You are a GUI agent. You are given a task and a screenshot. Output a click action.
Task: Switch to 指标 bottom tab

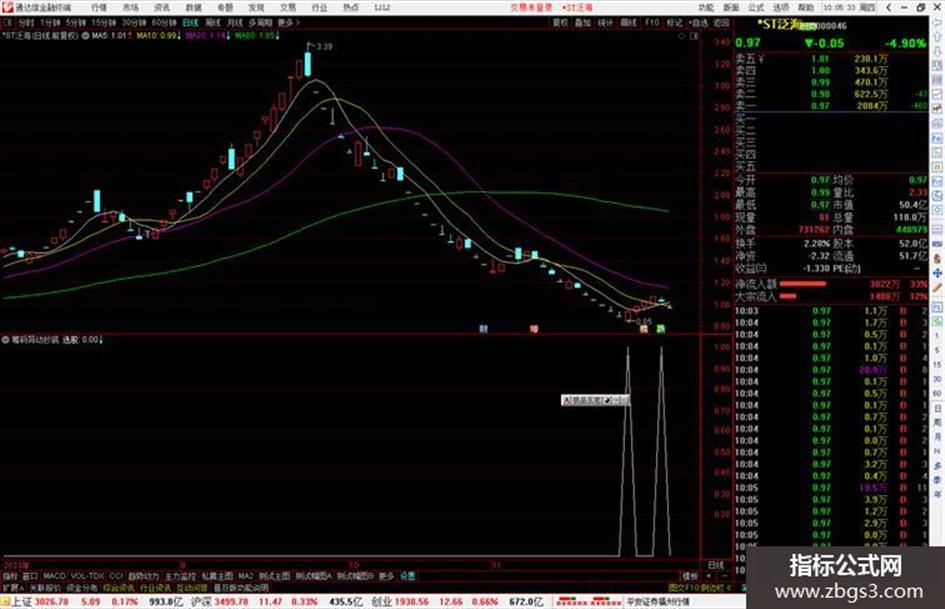10,576
